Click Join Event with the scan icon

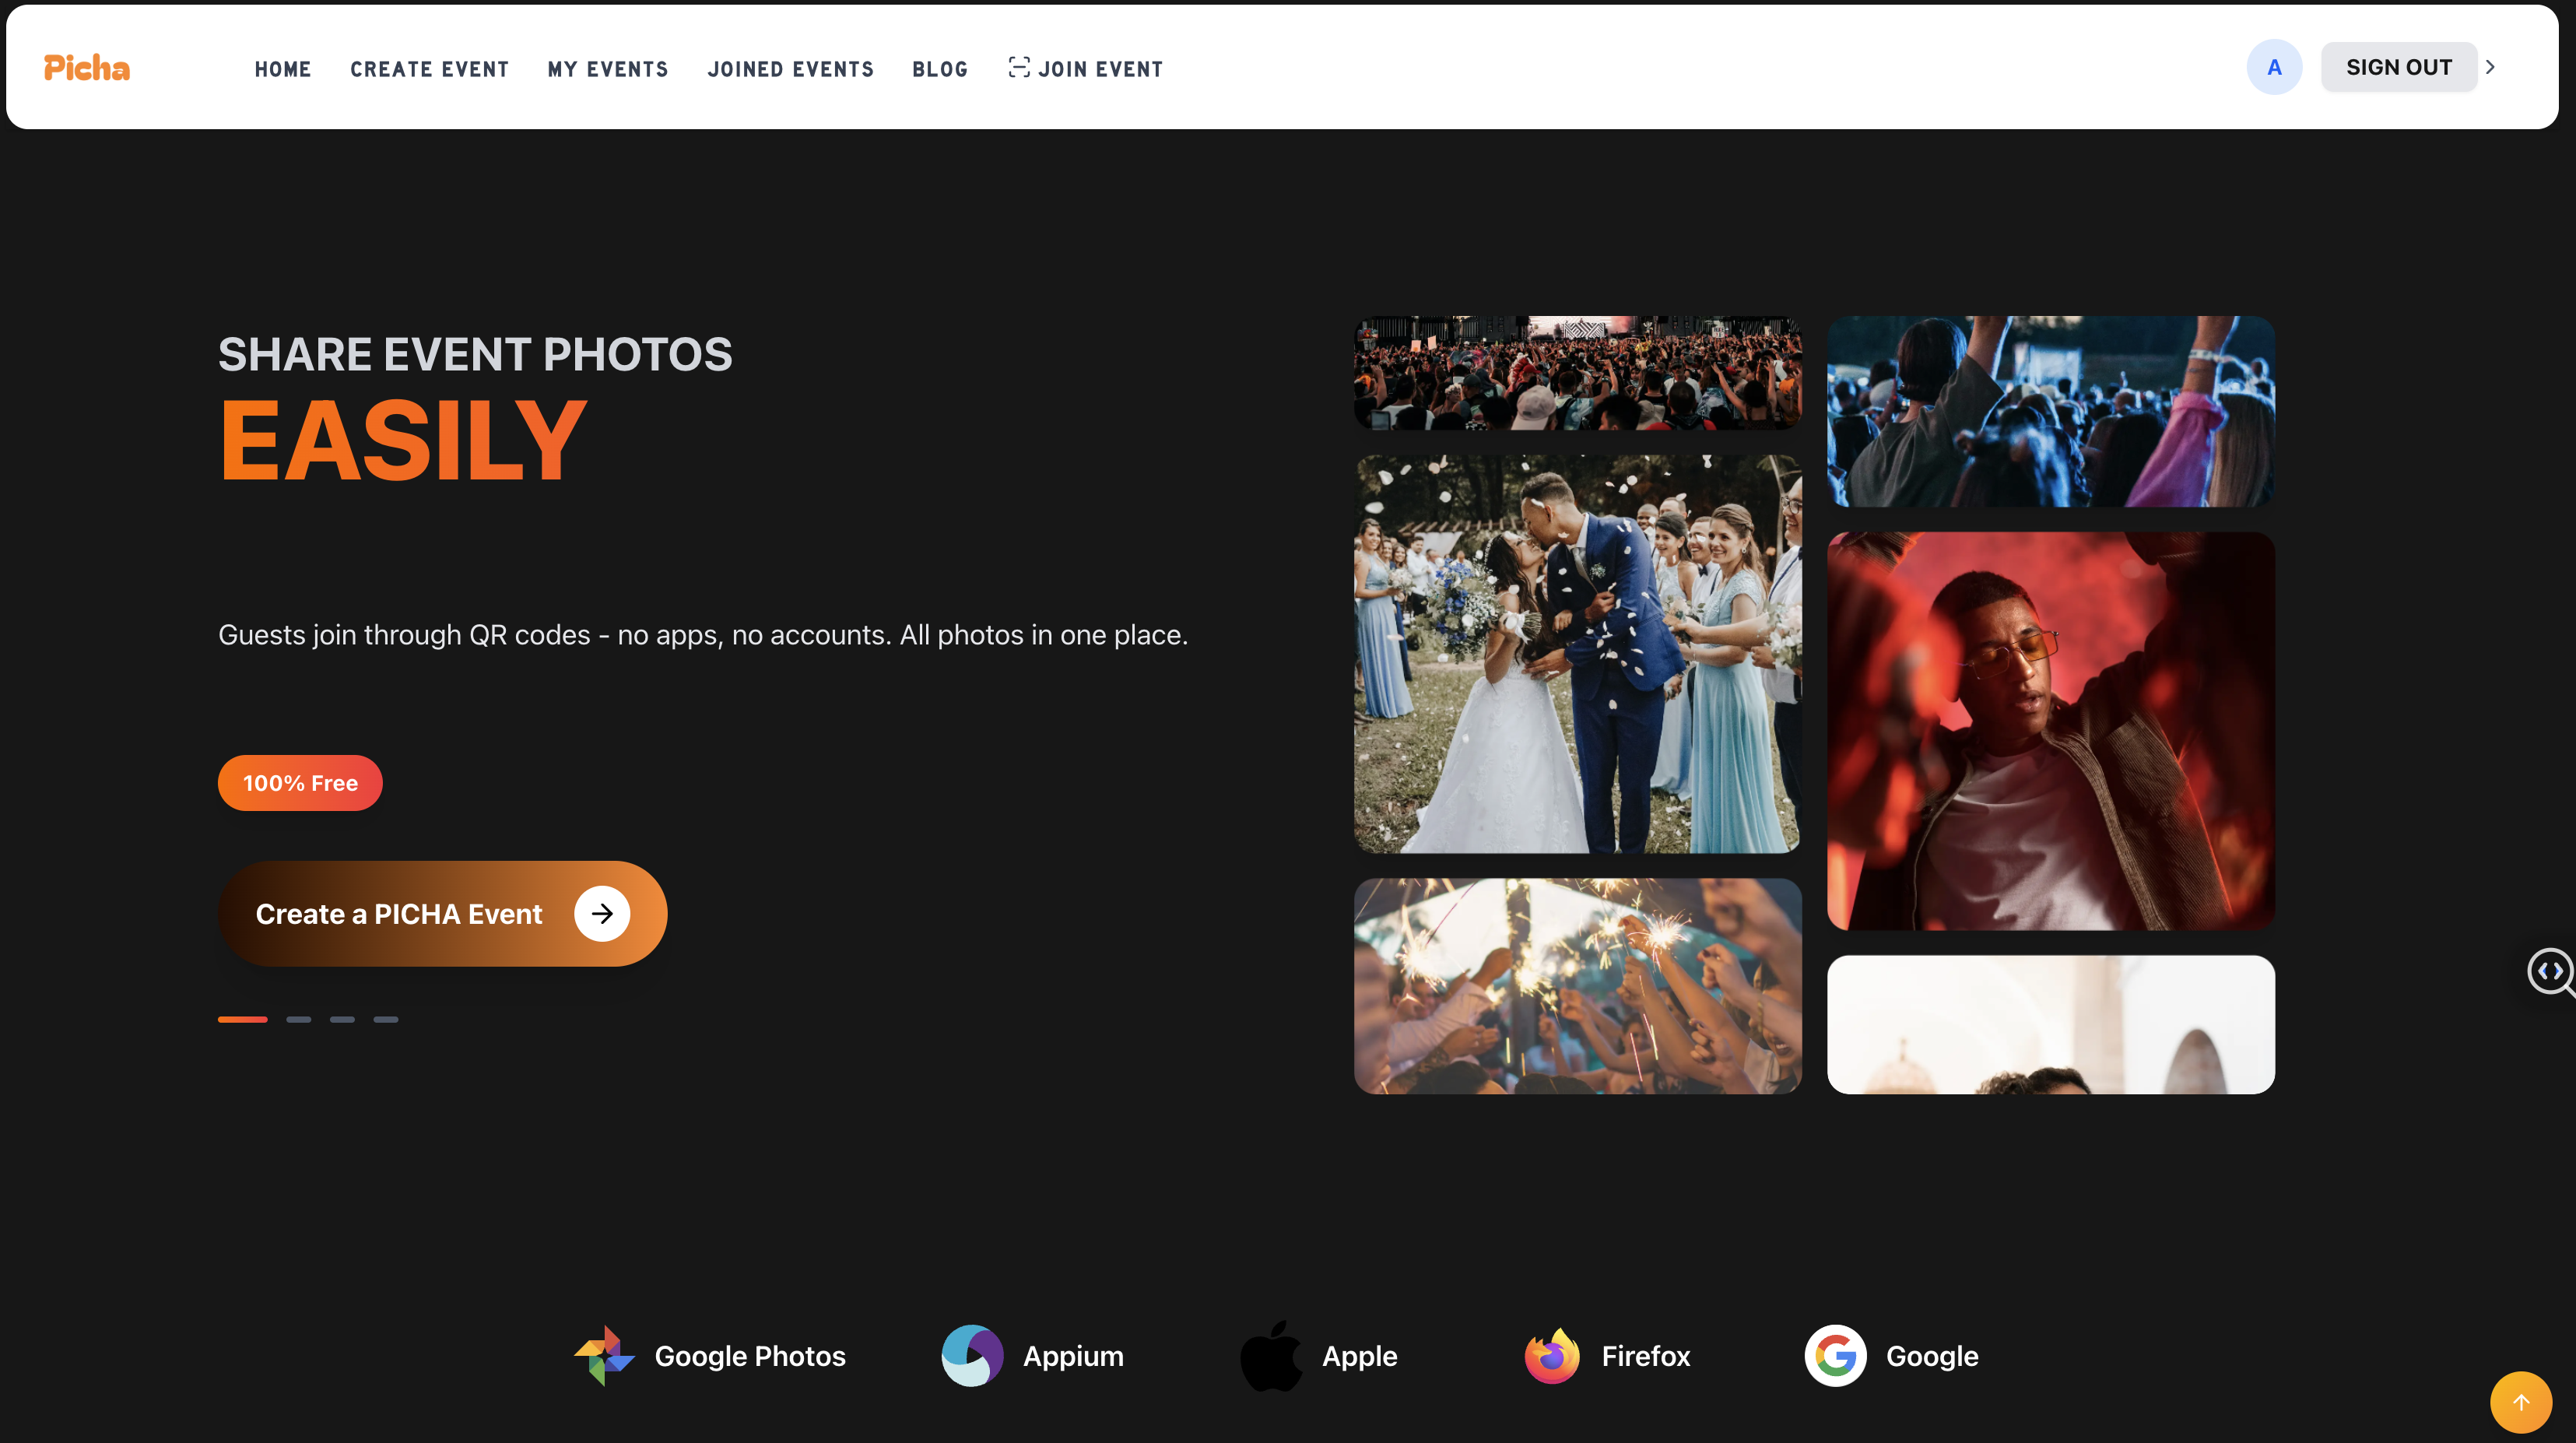[x=1086, y=69]
